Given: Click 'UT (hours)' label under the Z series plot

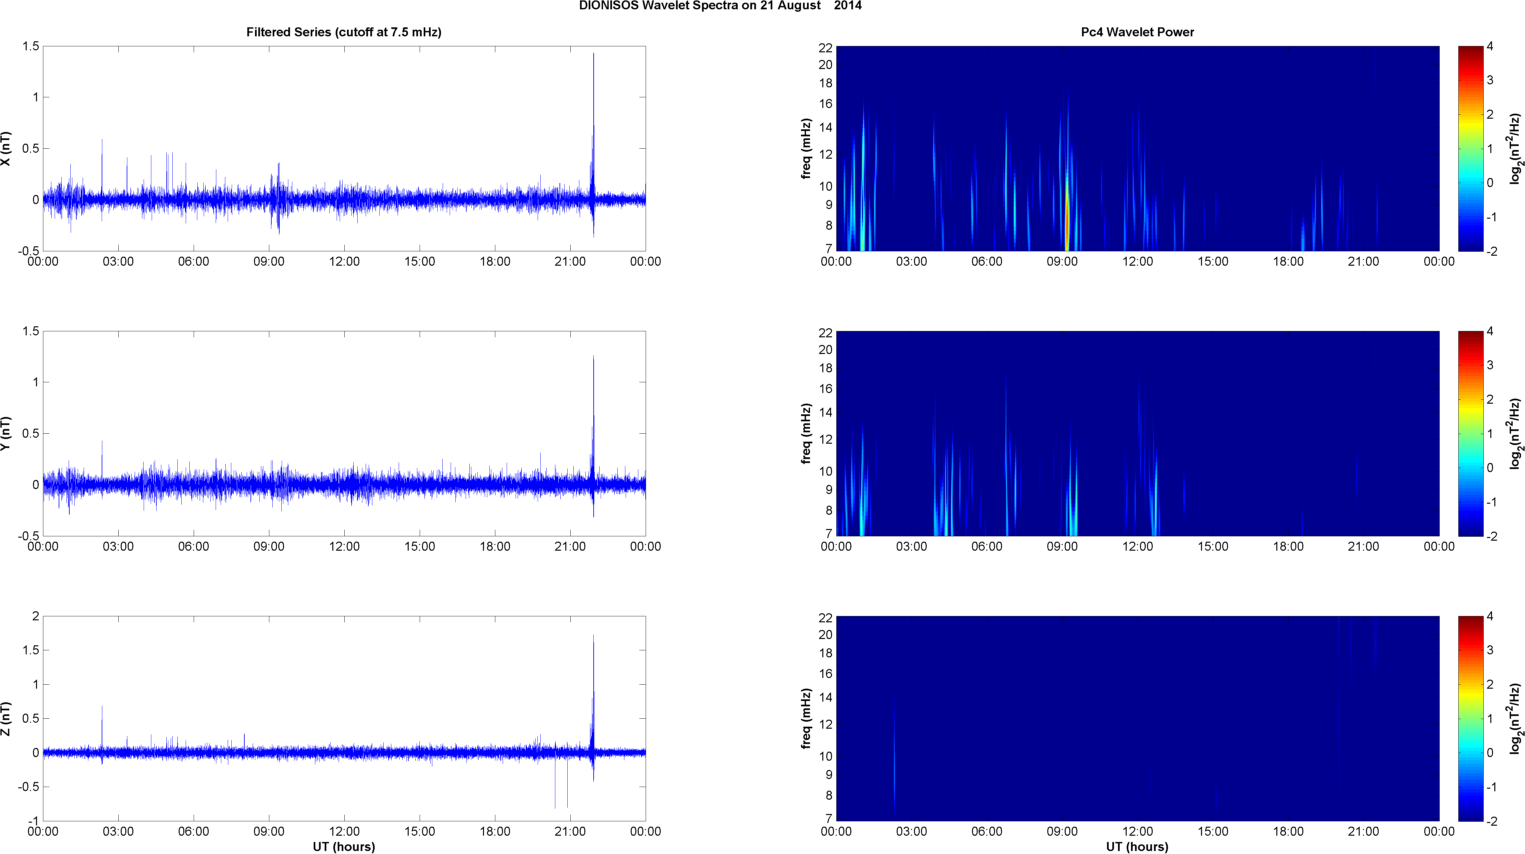Looking at the screenshot, I should click(344, 847).
